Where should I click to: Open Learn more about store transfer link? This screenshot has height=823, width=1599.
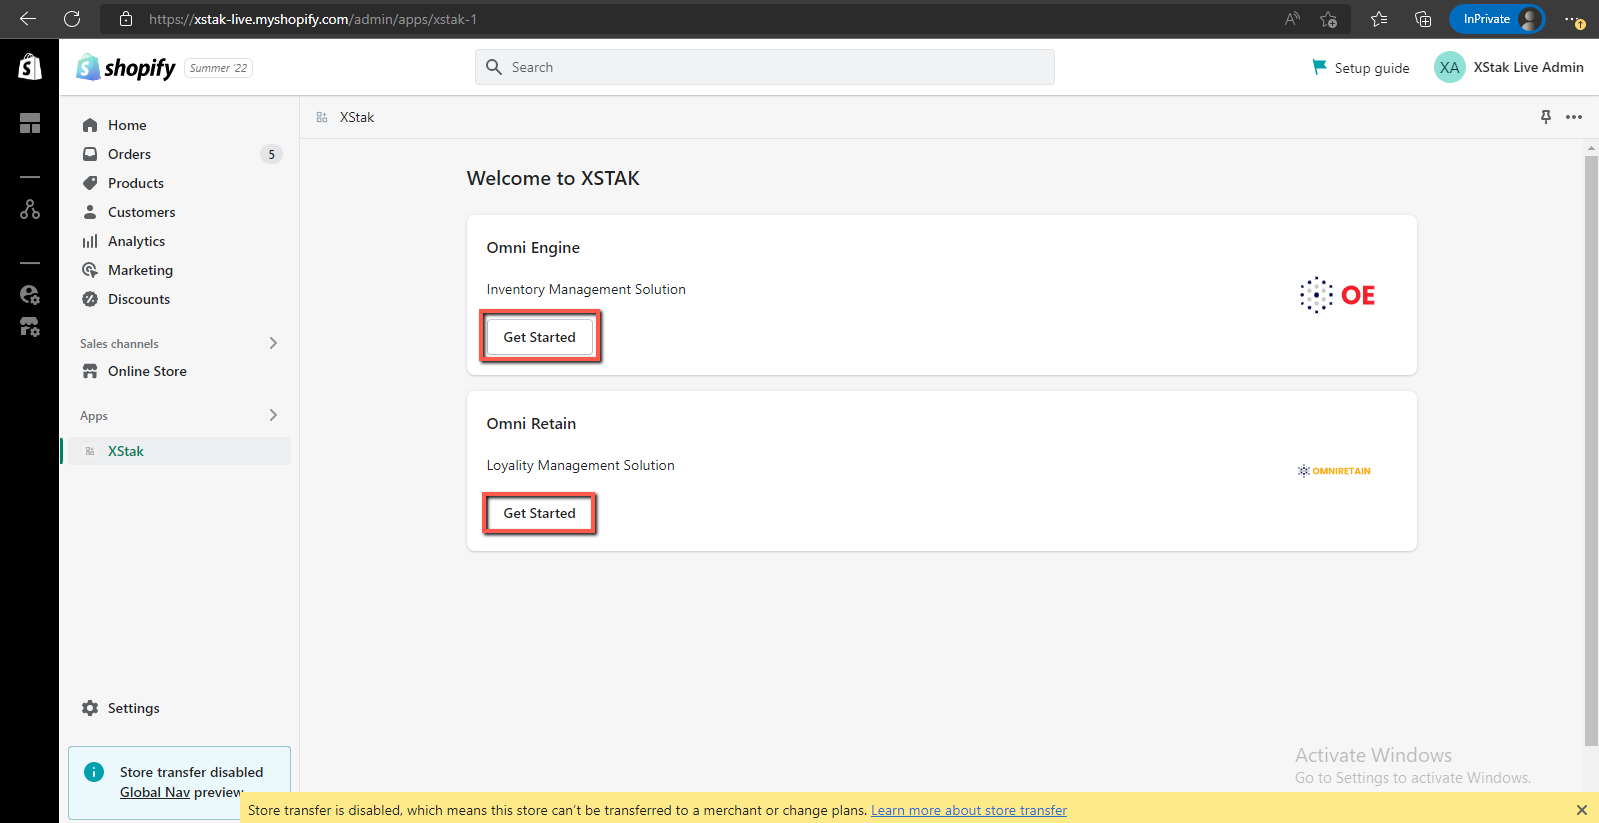[x=968, y=810]
